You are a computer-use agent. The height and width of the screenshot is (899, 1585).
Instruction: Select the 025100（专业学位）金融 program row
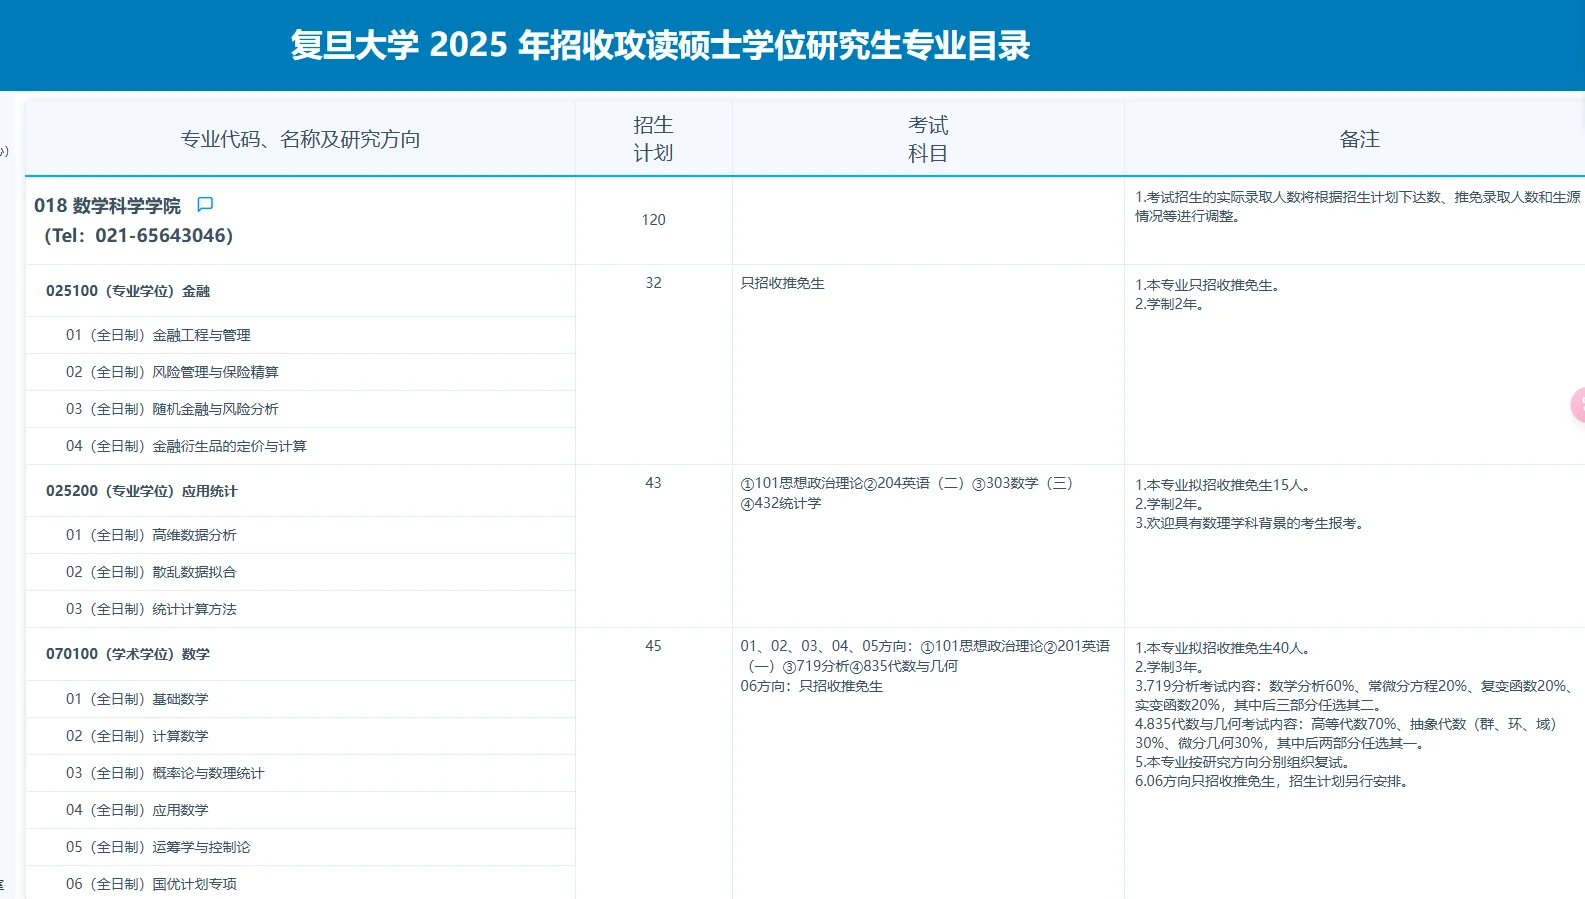[300, 291]
